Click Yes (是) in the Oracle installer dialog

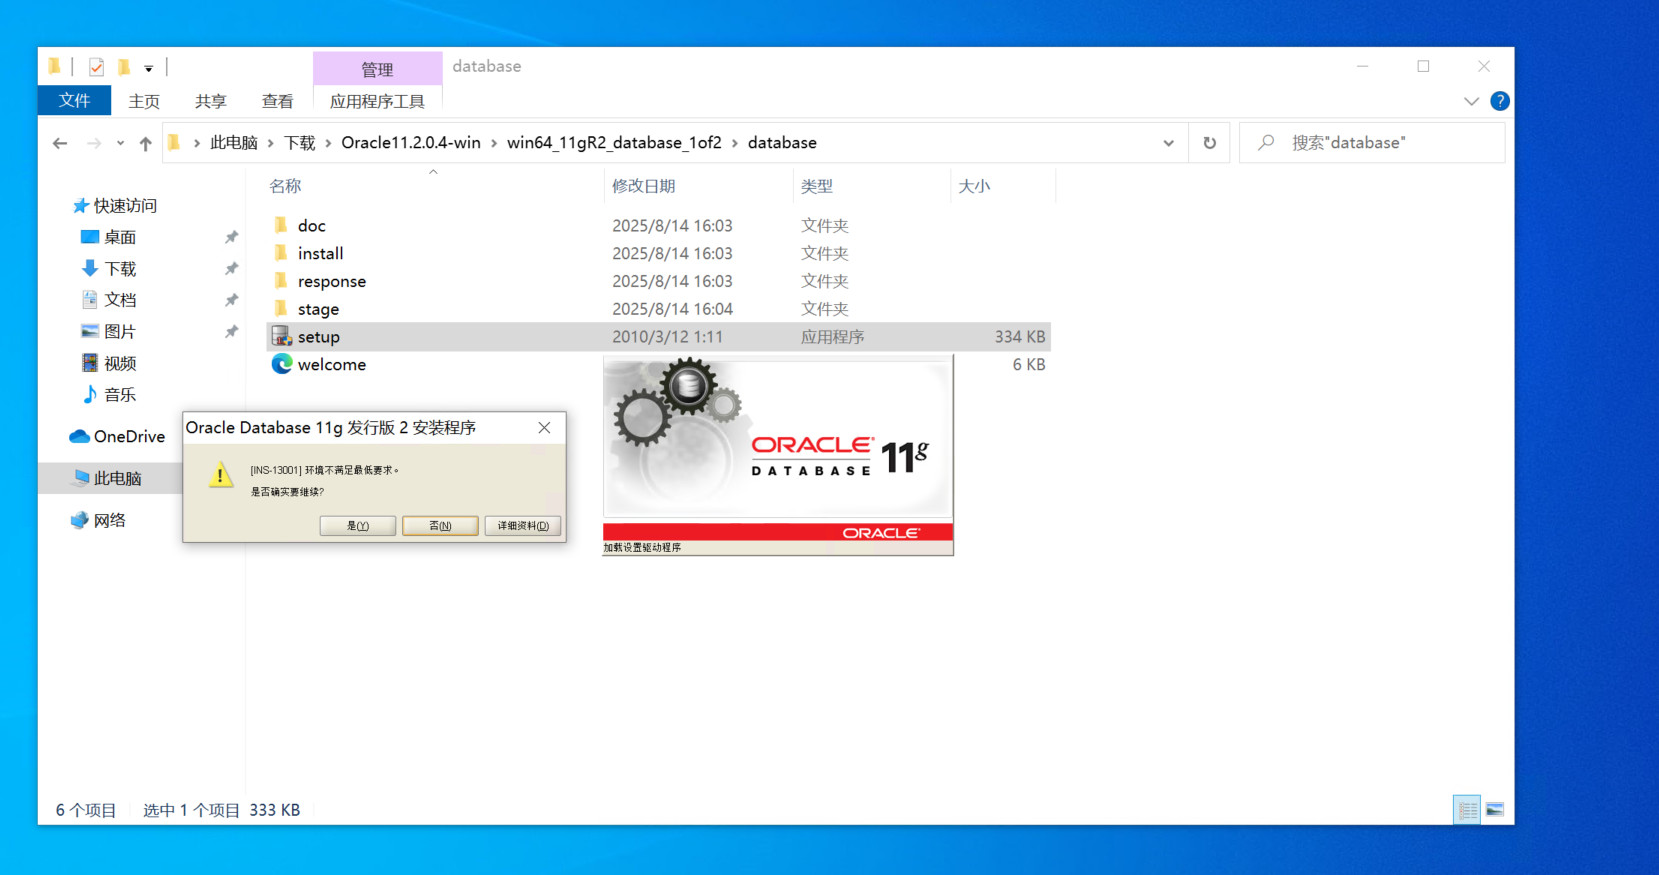coord(357,526)
